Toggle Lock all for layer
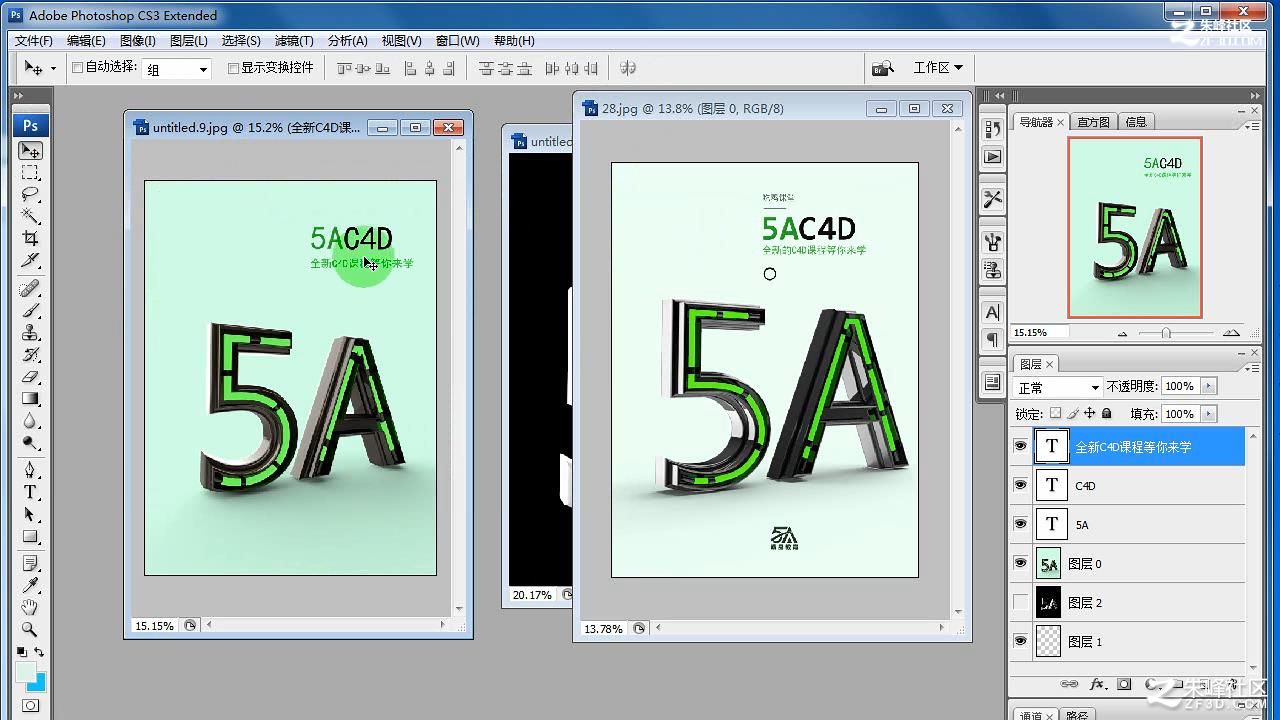Viewport: 1280px width, 720px height. (x=1107, y=413)
